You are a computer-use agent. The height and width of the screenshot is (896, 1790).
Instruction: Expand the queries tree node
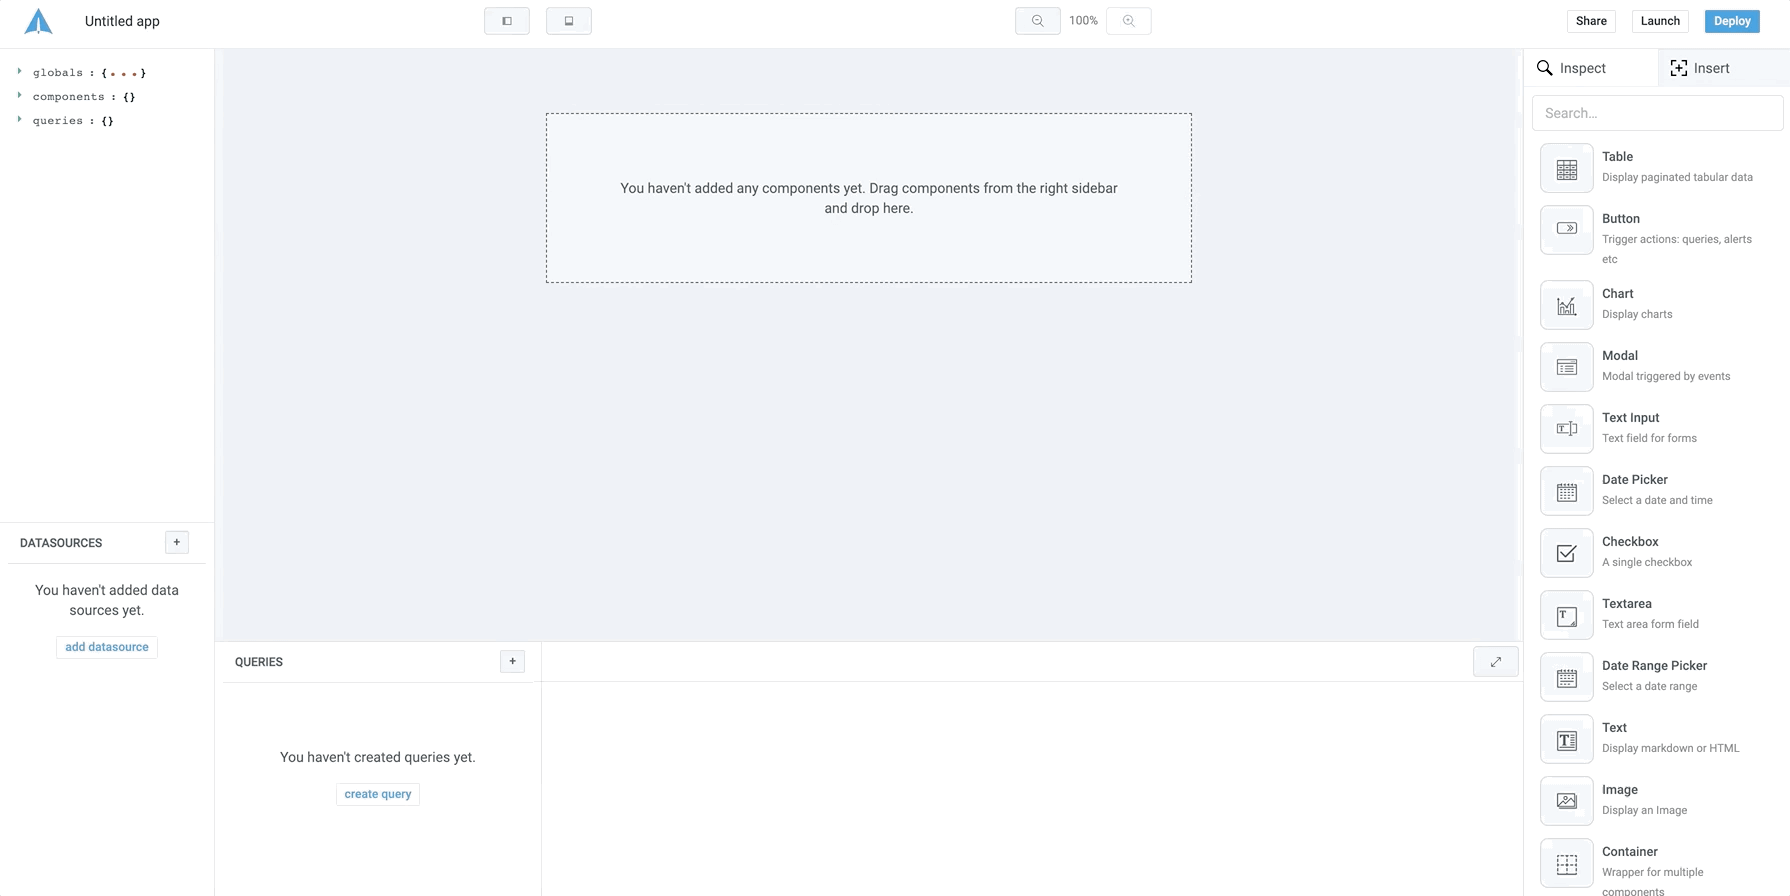coord(19,120)
